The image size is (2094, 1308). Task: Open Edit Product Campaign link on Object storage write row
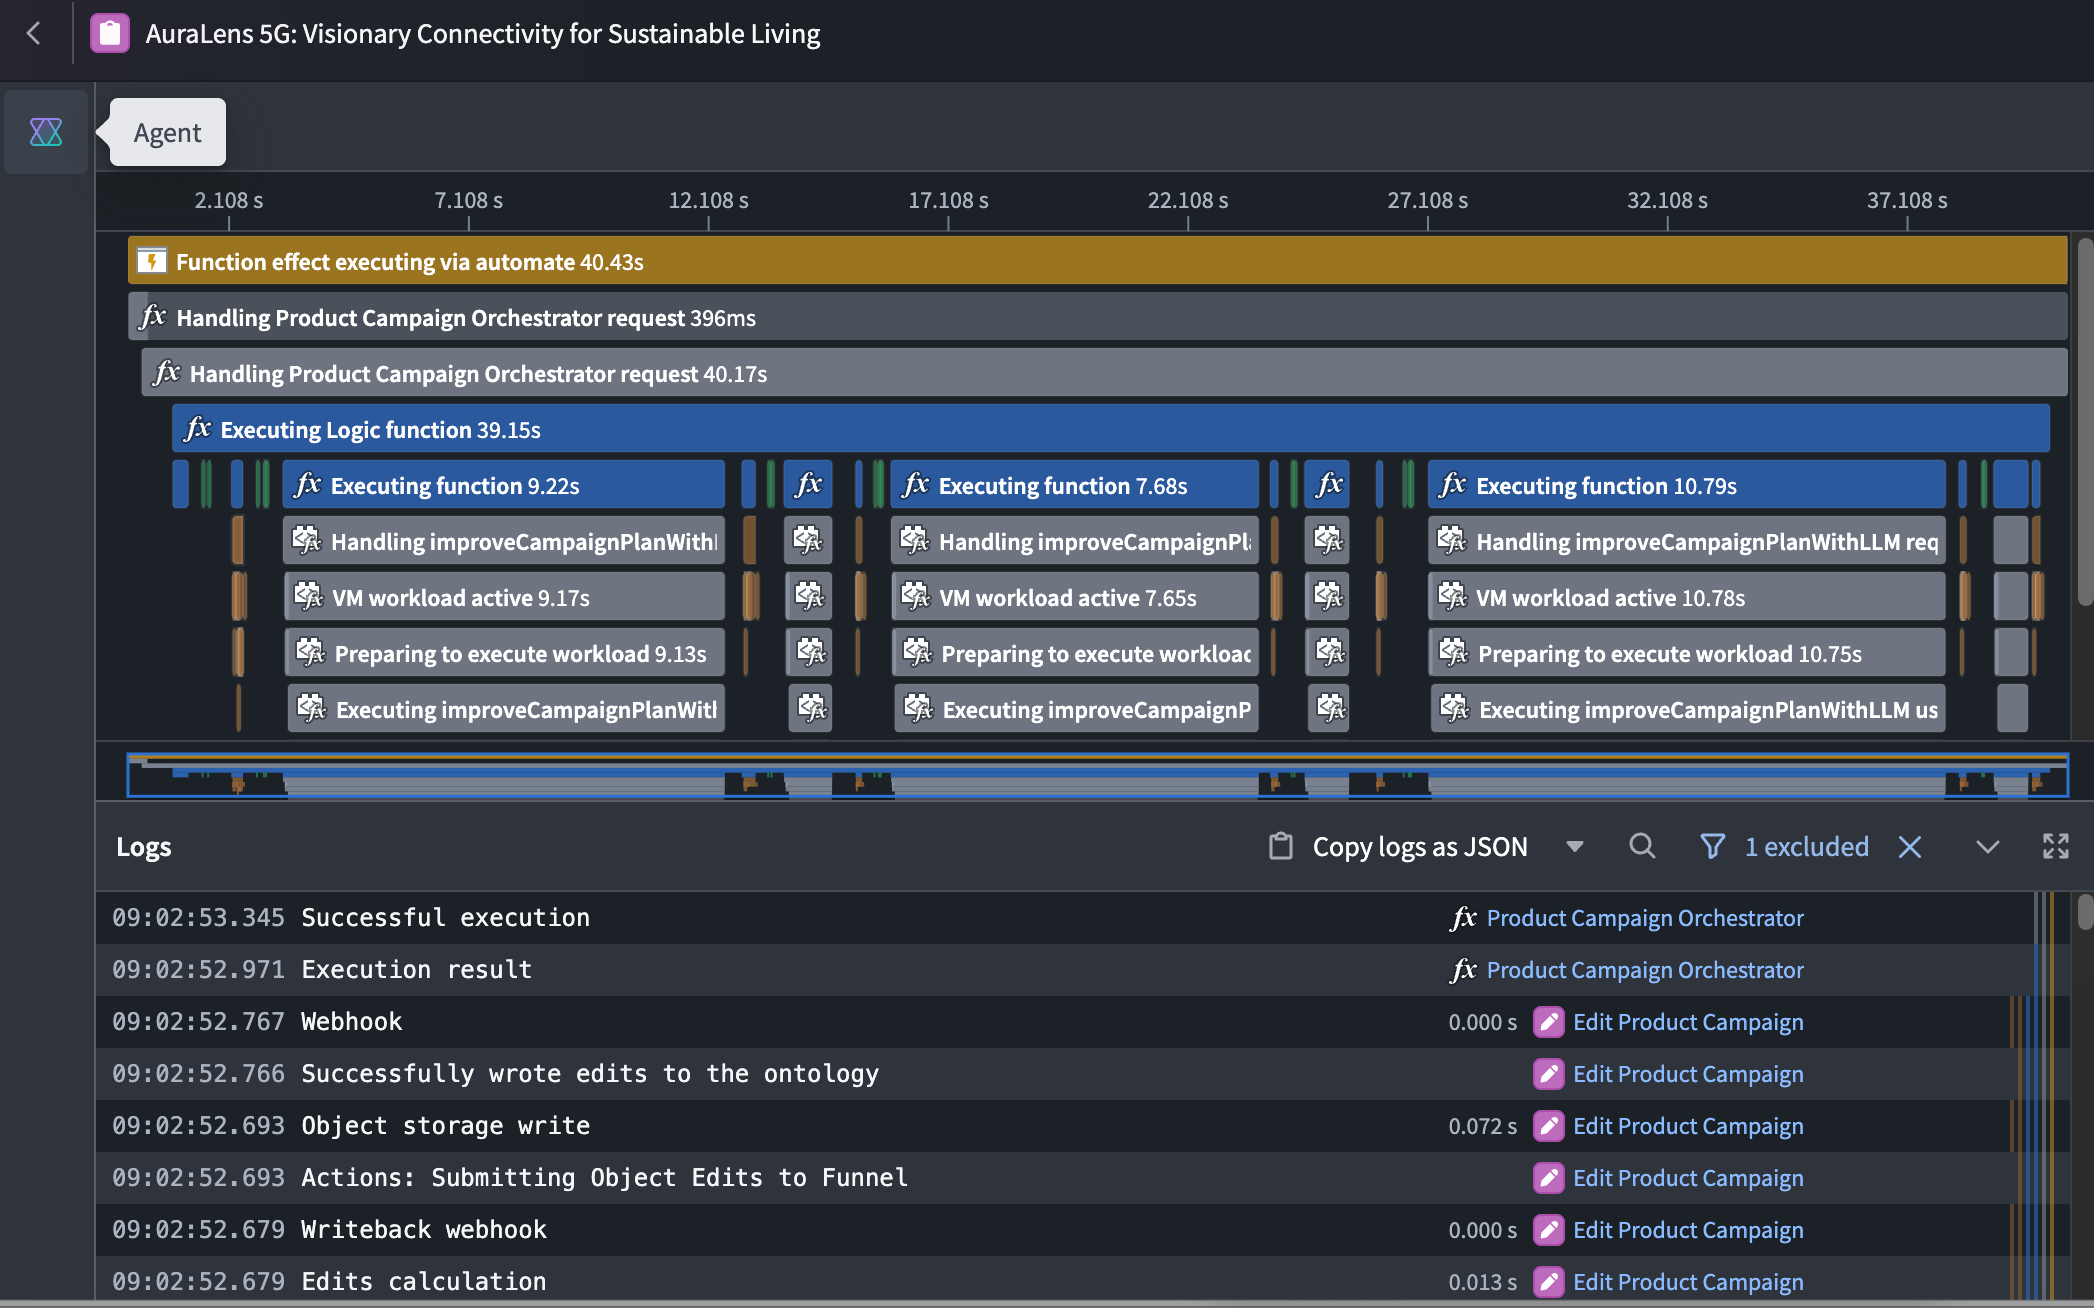click(x=1688, y=1126)
